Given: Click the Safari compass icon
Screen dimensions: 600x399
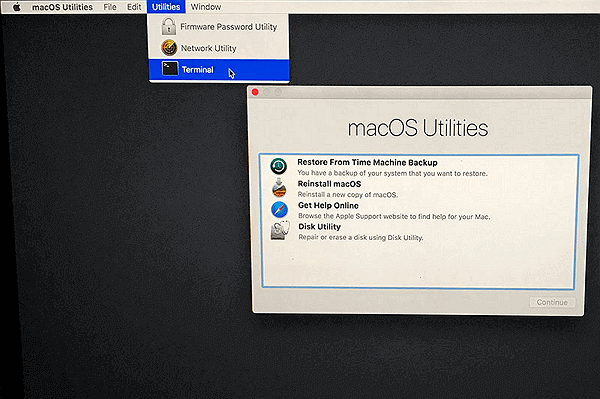Looking at the screenshot, I should pyautogui.click(x=280, y=210).
